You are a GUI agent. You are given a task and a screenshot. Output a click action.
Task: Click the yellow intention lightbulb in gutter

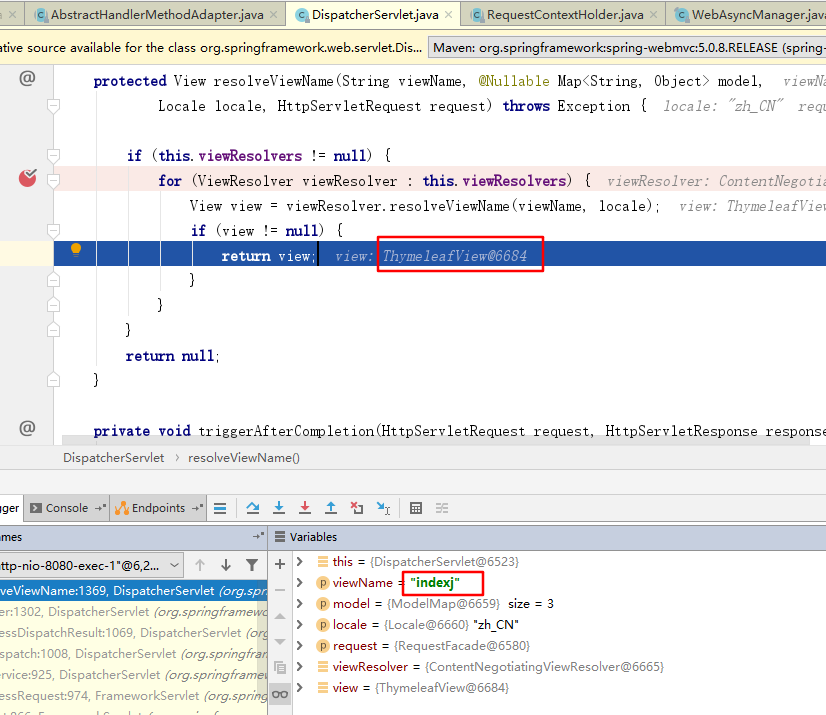coord(75,250)
